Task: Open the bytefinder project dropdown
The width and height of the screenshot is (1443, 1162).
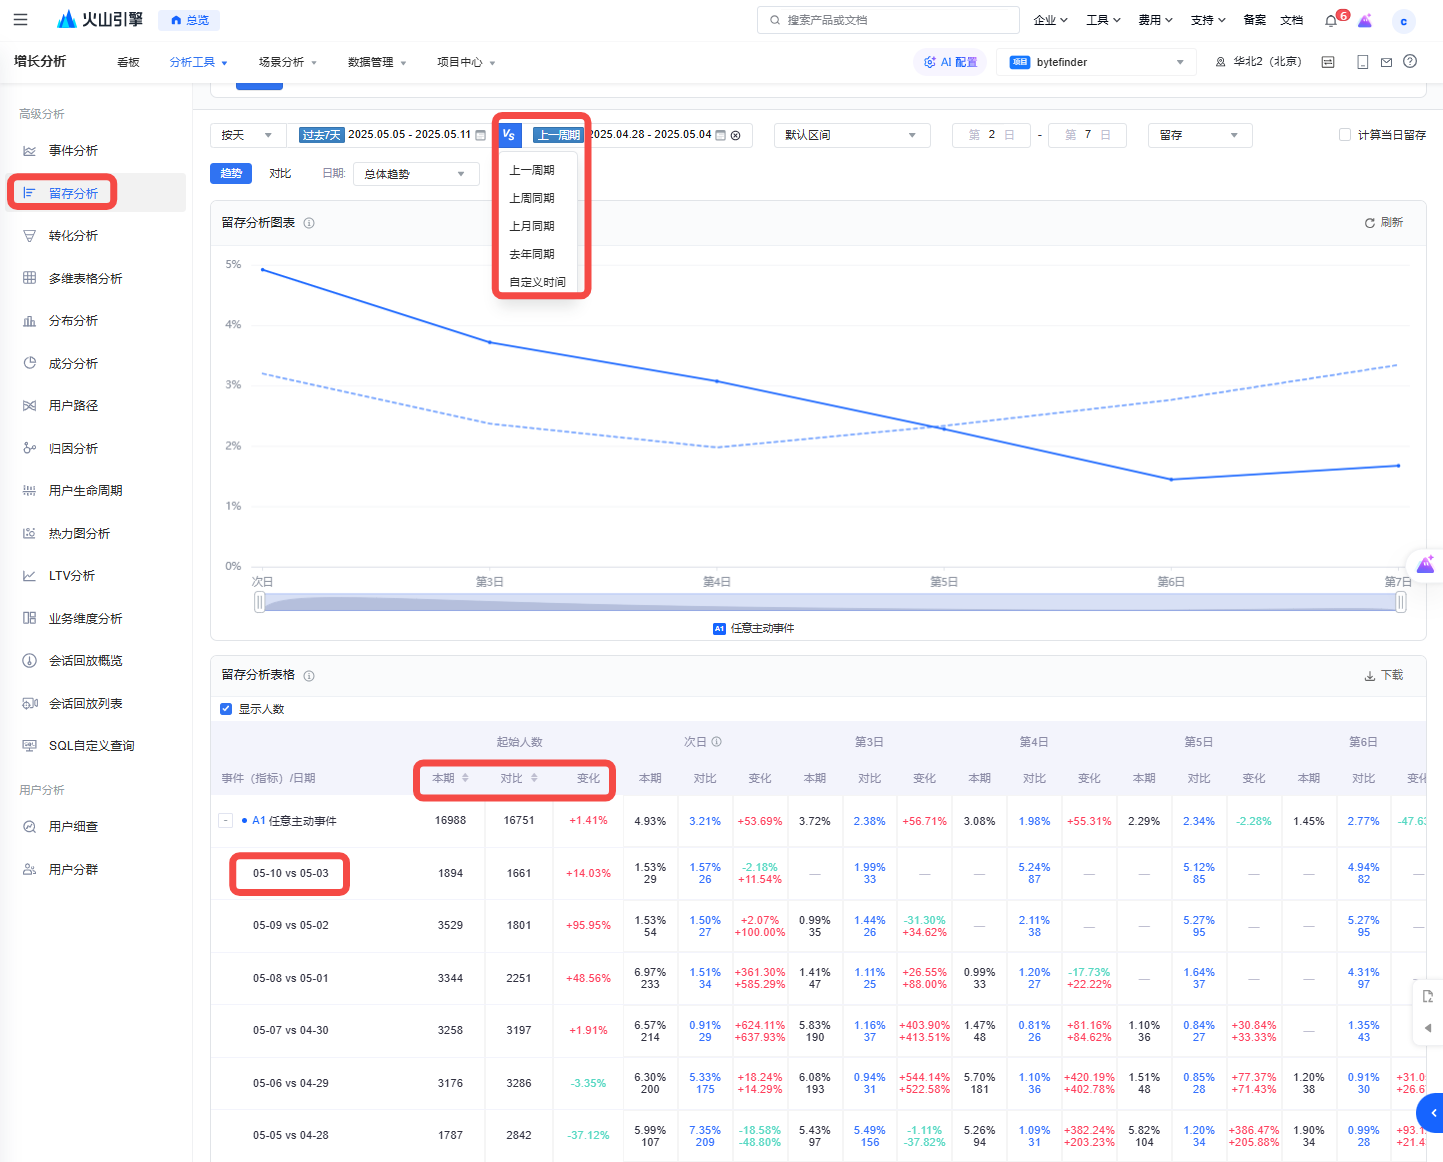Action: tap(1097, 62)
